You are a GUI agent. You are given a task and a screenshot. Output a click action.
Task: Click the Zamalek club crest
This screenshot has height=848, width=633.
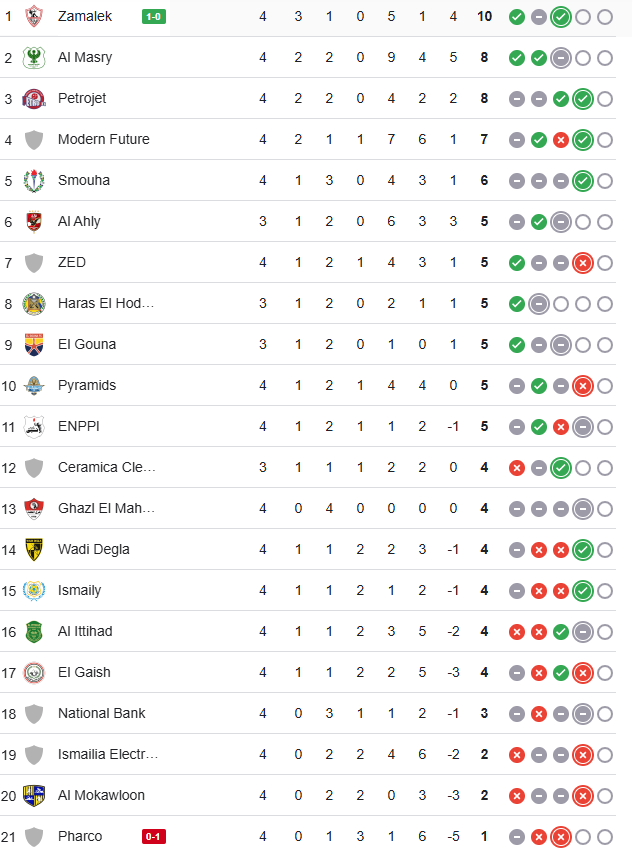(34, 16)
